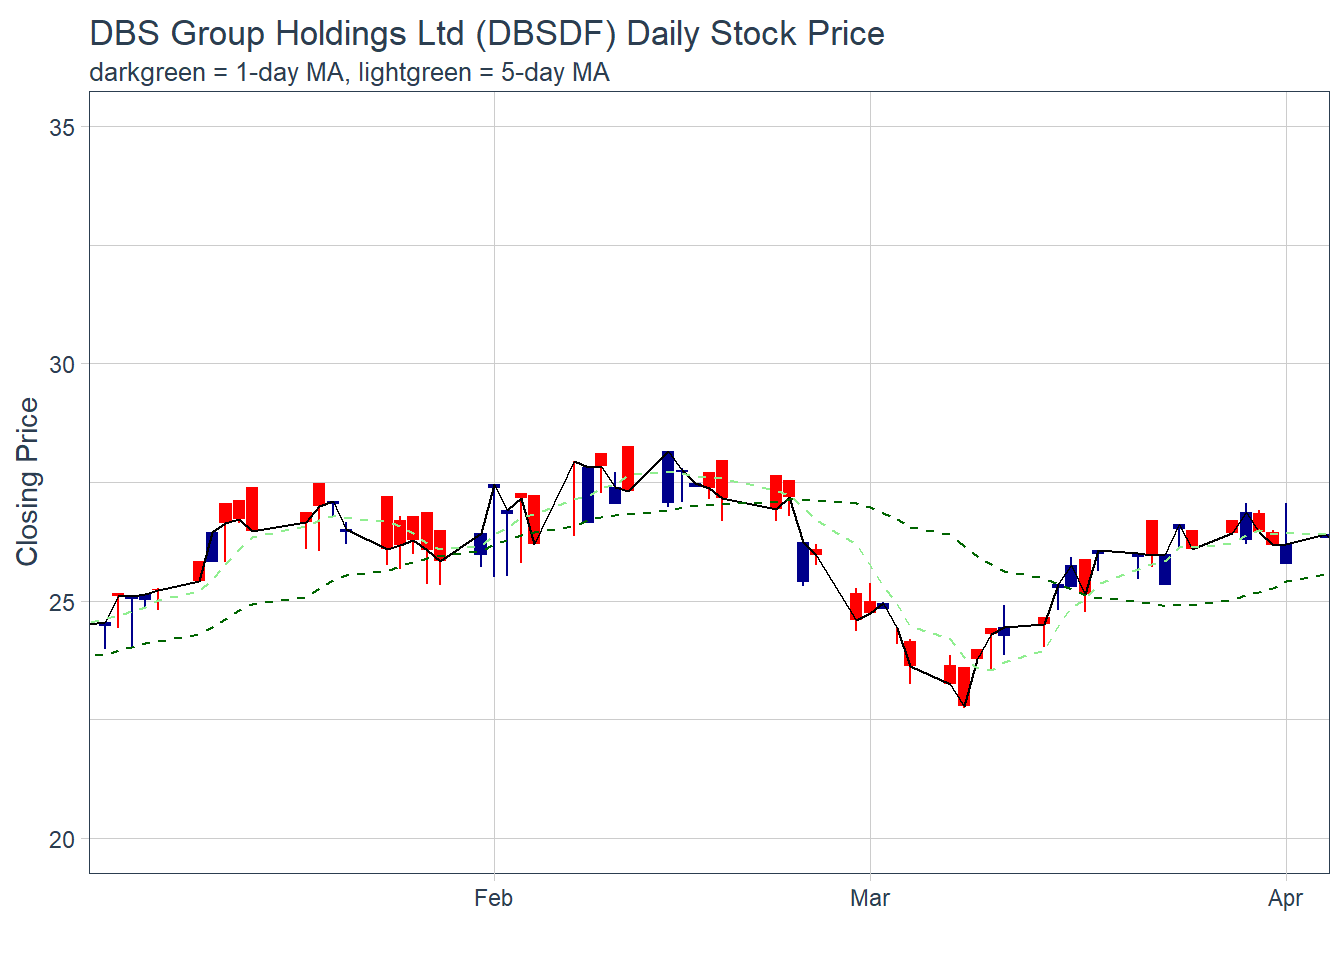This screenshot has width=1344, height=960.
Task: Click the first blue candlestick at far left
Action: tap(105, 624)
